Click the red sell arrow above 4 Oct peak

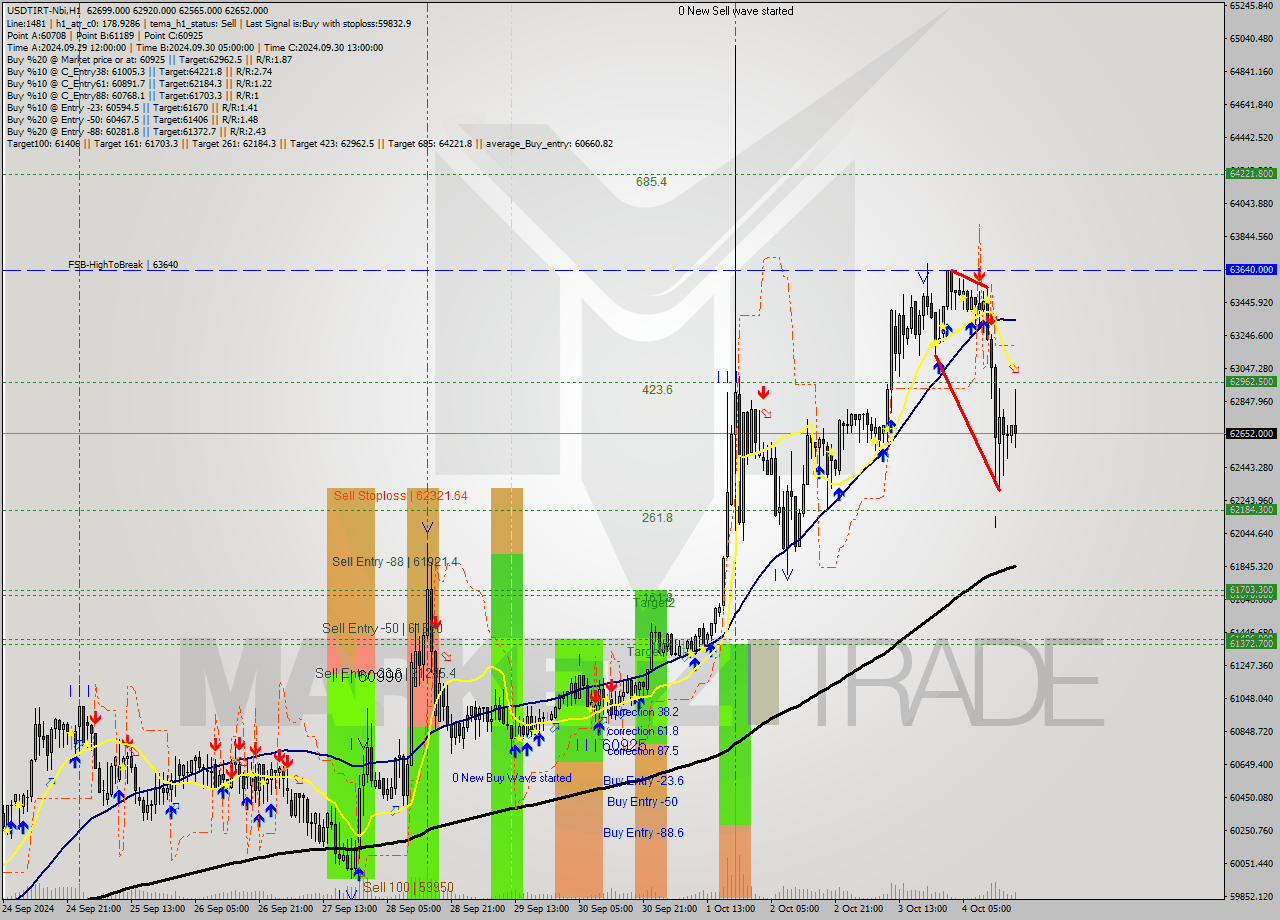(x=979, y=273)
